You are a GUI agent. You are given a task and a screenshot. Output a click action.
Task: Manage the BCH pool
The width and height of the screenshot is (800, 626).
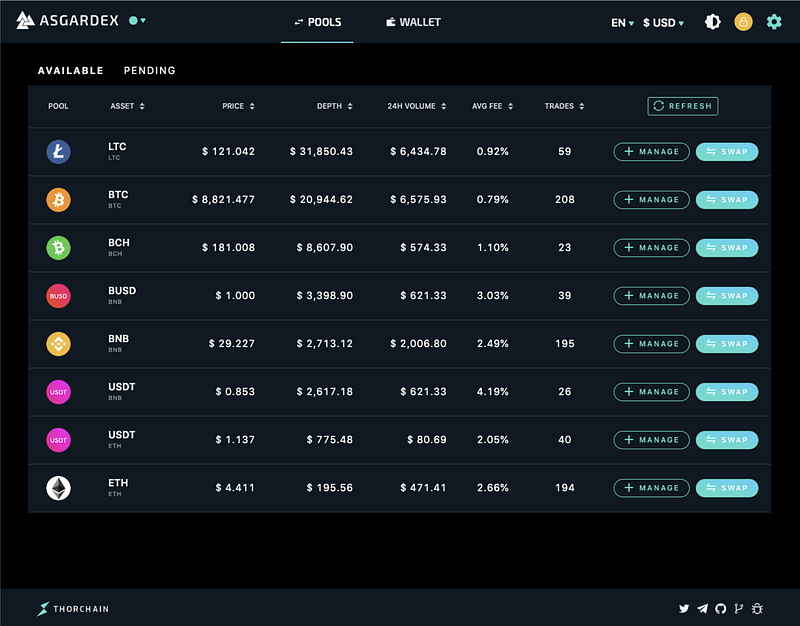coord(651,247)
